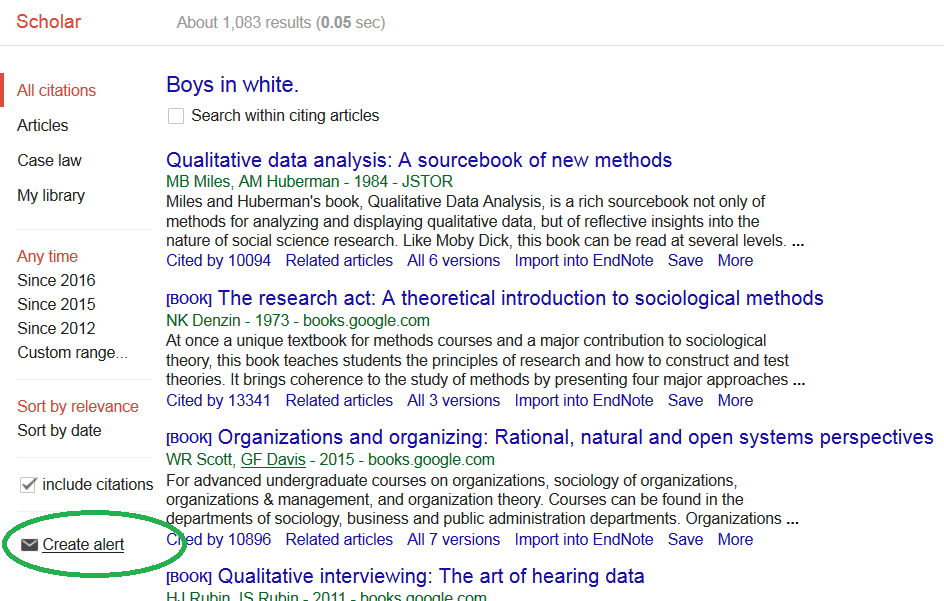Toggle the include citations checkbox
944x601 pixels.
pos(28,485)
